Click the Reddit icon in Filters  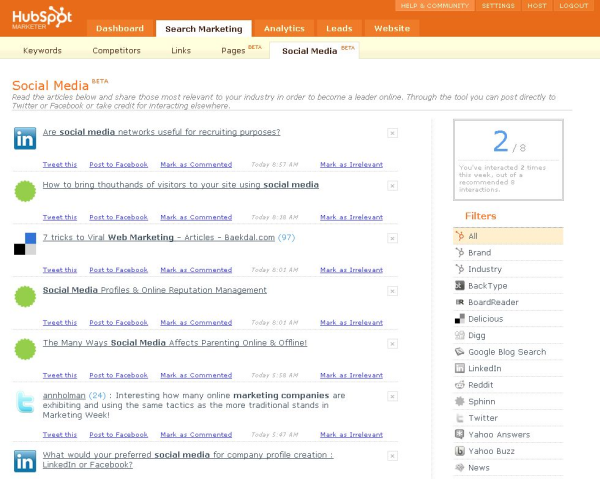point(459,385)
